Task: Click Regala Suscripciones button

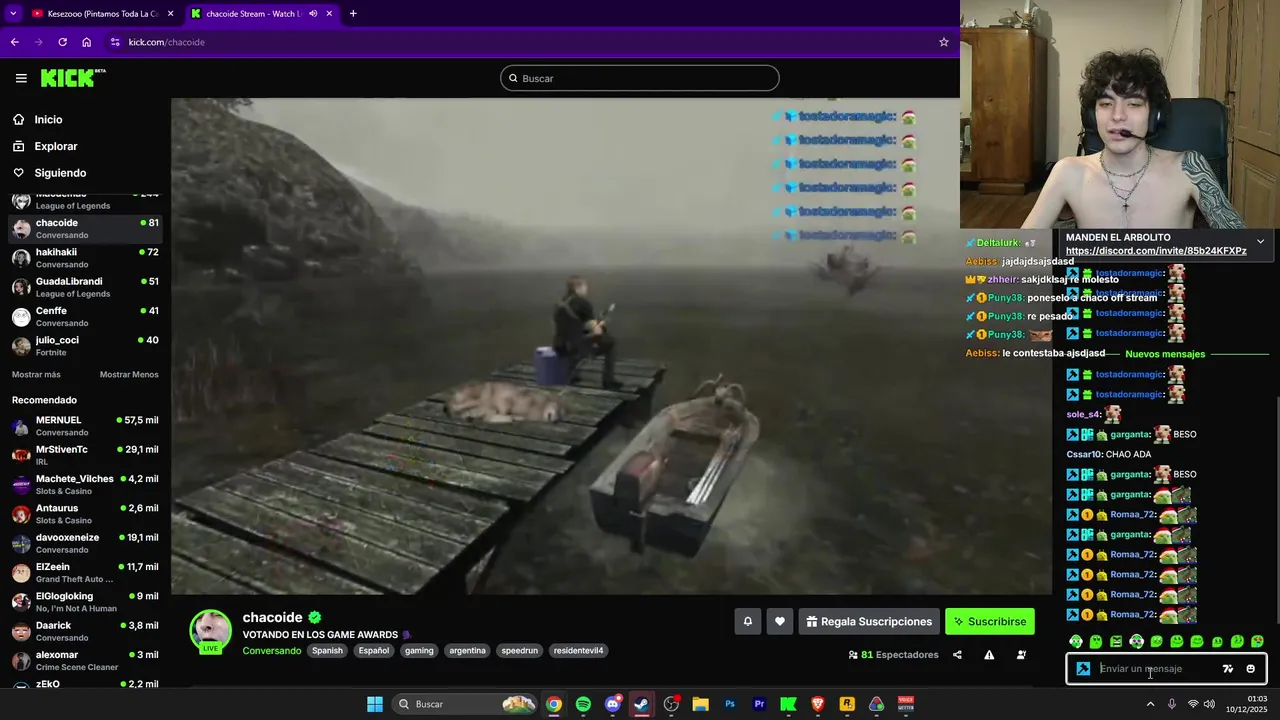Action: 869,621
